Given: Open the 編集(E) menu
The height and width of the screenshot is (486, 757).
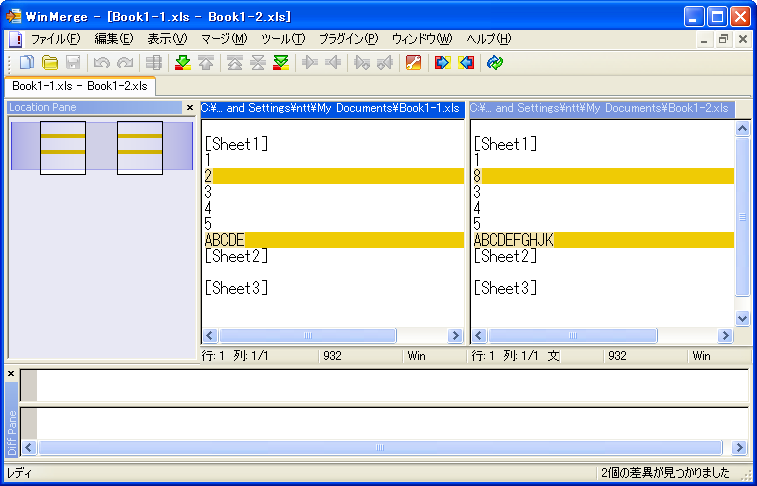Looking at the screenshot, I should click(113, 39).
